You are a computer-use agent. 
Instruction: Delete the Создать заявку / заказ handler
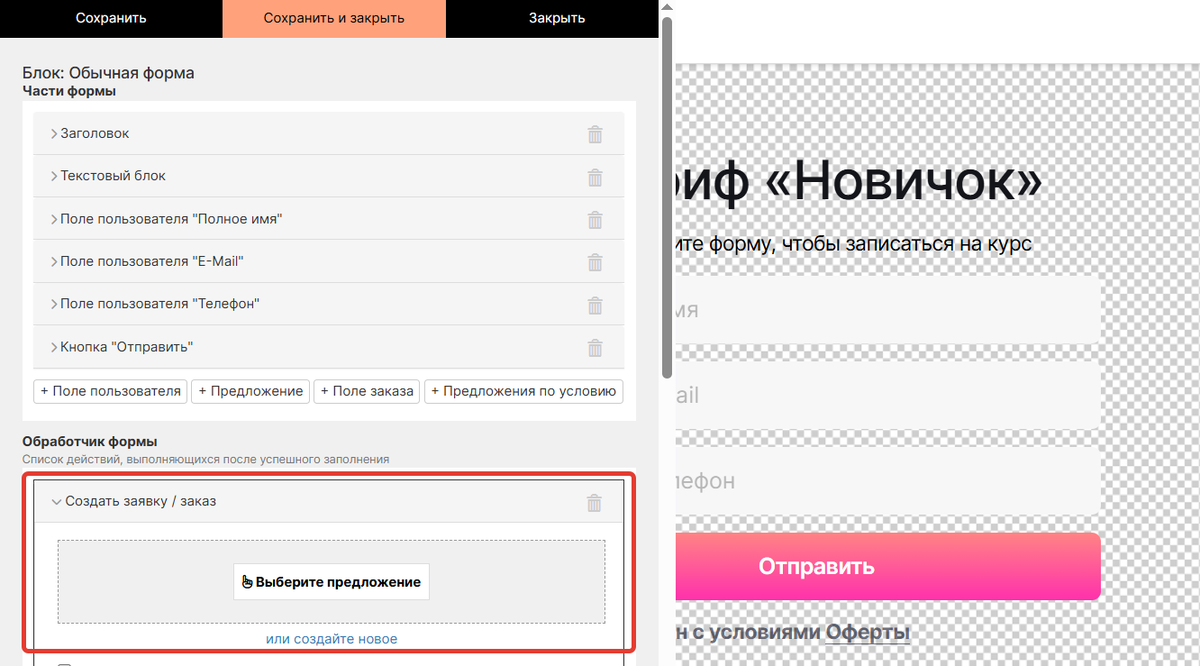tap(594, 502)
